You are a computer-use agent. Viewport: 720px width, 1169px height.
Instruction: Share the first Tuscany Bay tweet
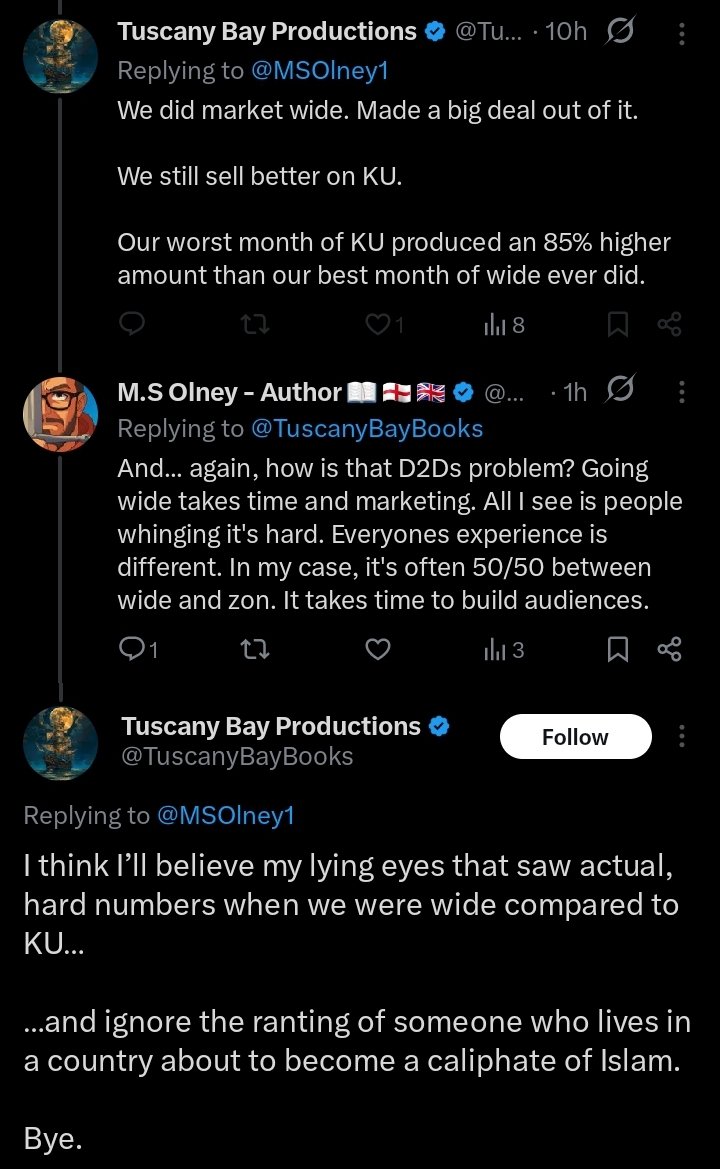pos(669,323)
